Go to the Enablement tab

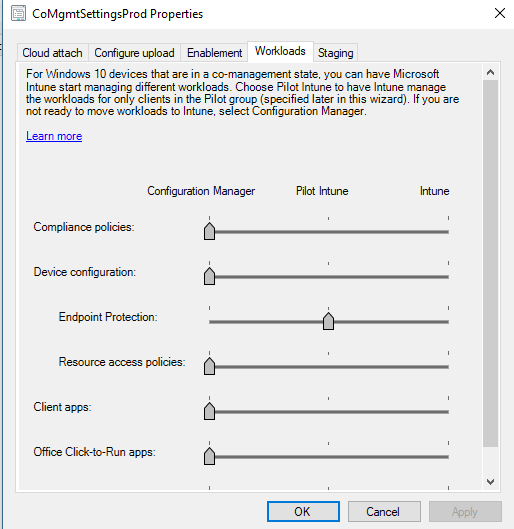(215, 53)
